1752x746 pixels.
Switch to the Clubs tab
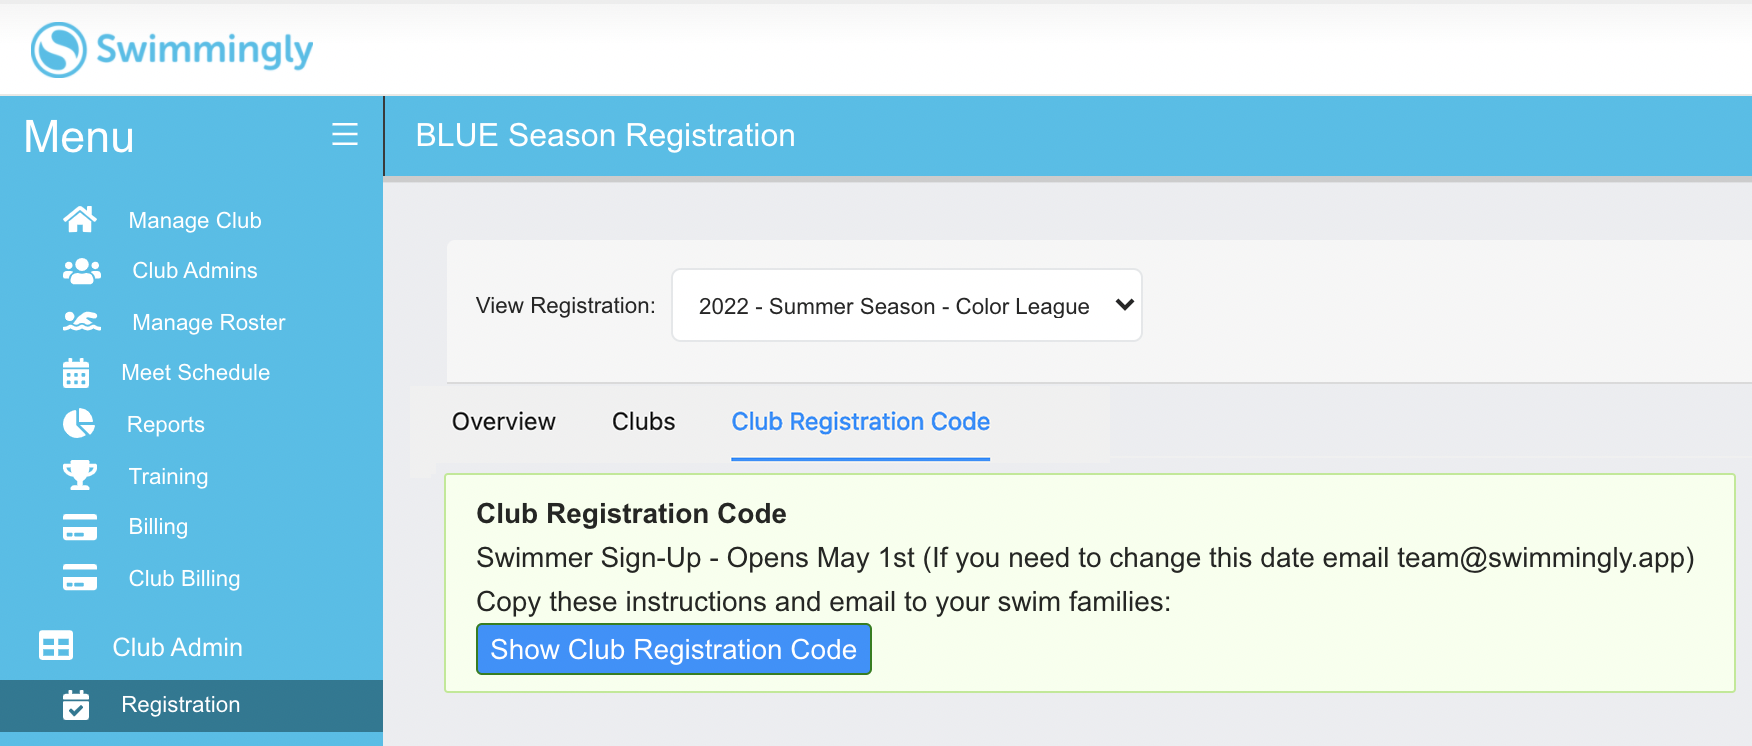click(643, 422)
